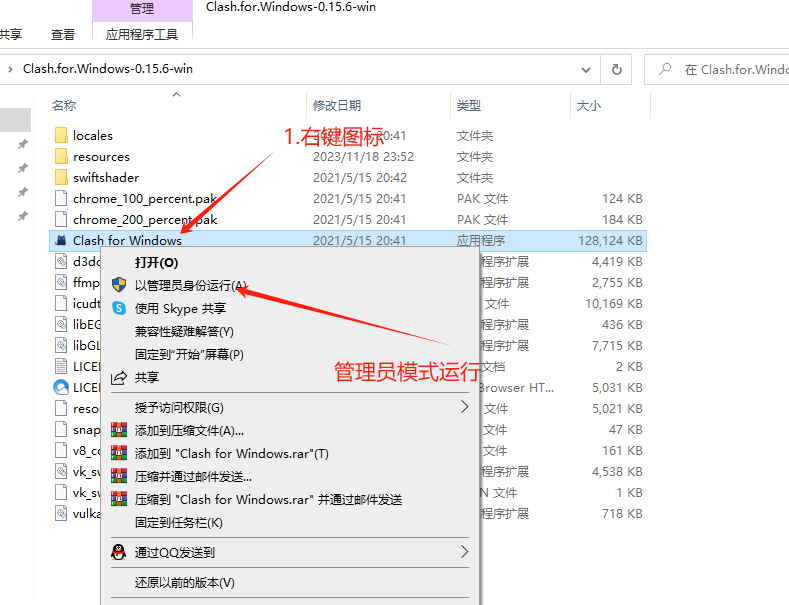Choose 以管理员身份运行(A) in the context menu
The width and height of the screenshot is (789, 605).
click(x=190, y=285)
